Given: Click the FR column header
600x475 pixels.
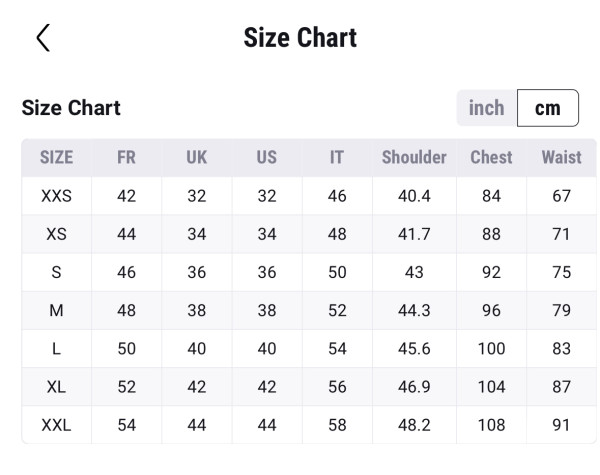Looking at the screenshot, I should pyautogui.click(x=126, y=157).
